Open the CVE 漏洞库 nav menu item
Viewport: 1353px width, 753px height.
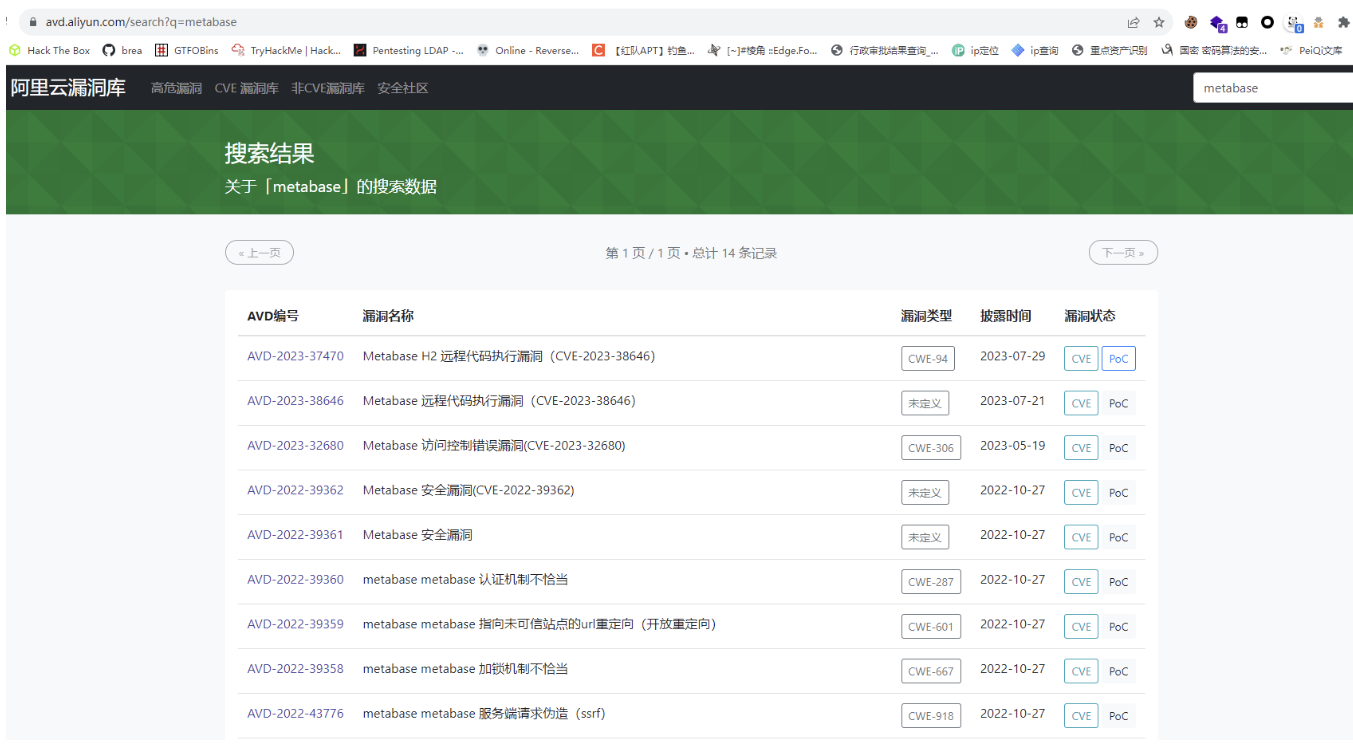pyautogui.click(x=246, y=88)
